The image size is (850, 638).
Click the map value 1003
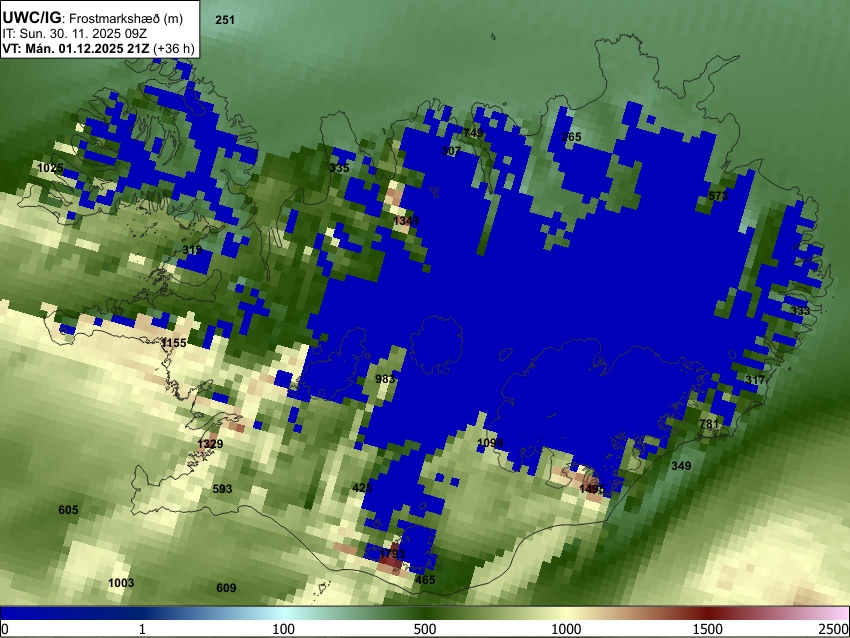click(x=121, y=583)
